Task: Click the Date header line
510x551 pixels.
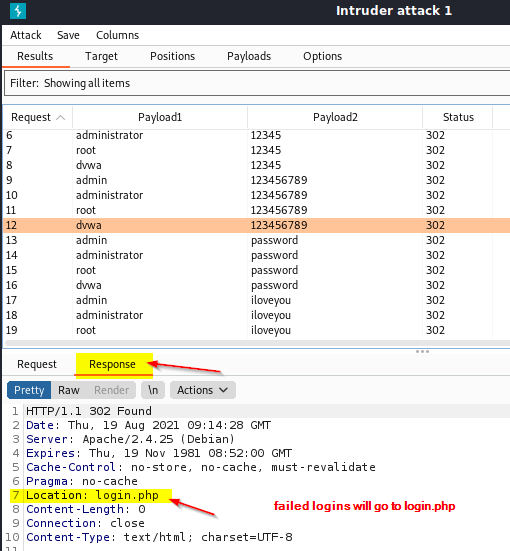Action: [148, 425]
